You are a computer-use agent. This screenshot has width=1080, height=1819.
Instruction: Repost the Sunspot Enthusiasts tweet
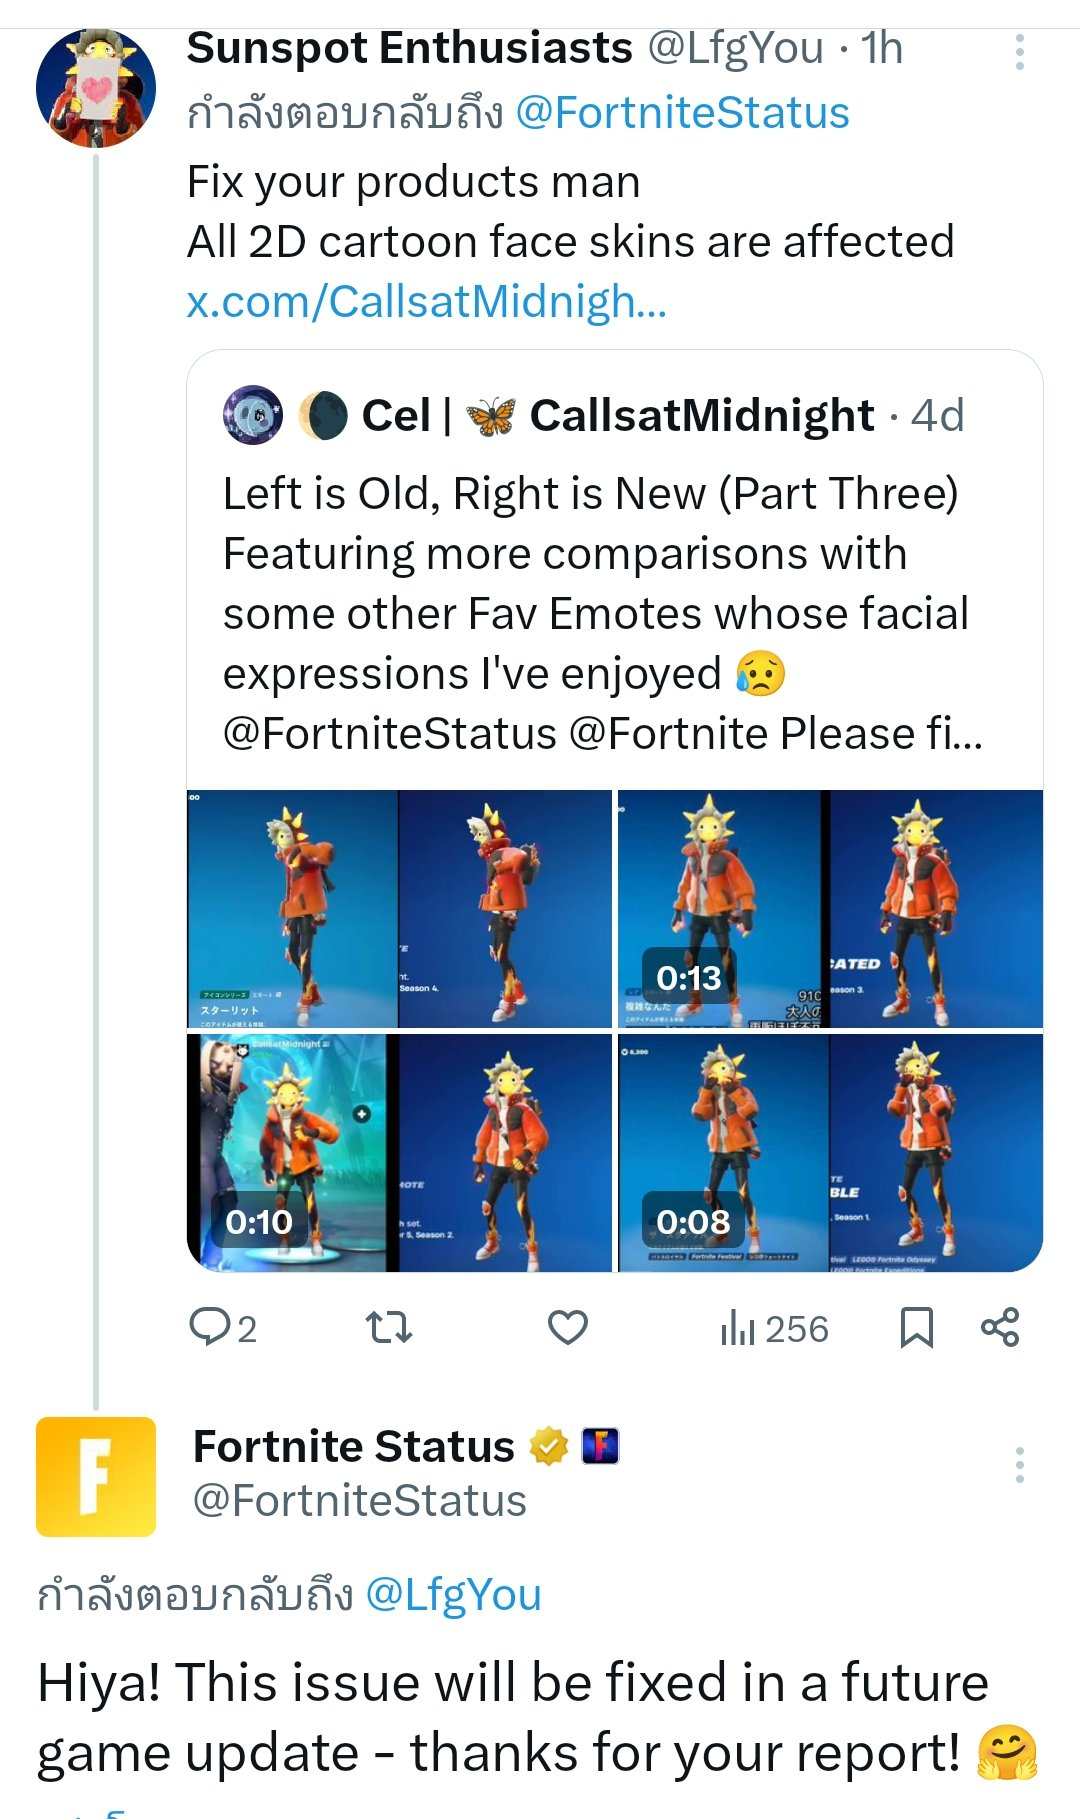click(388, 1328)
